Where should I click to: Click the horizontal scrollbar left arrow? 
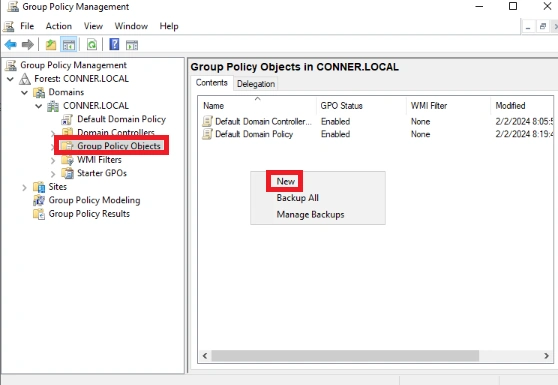[x=205, y=355]
